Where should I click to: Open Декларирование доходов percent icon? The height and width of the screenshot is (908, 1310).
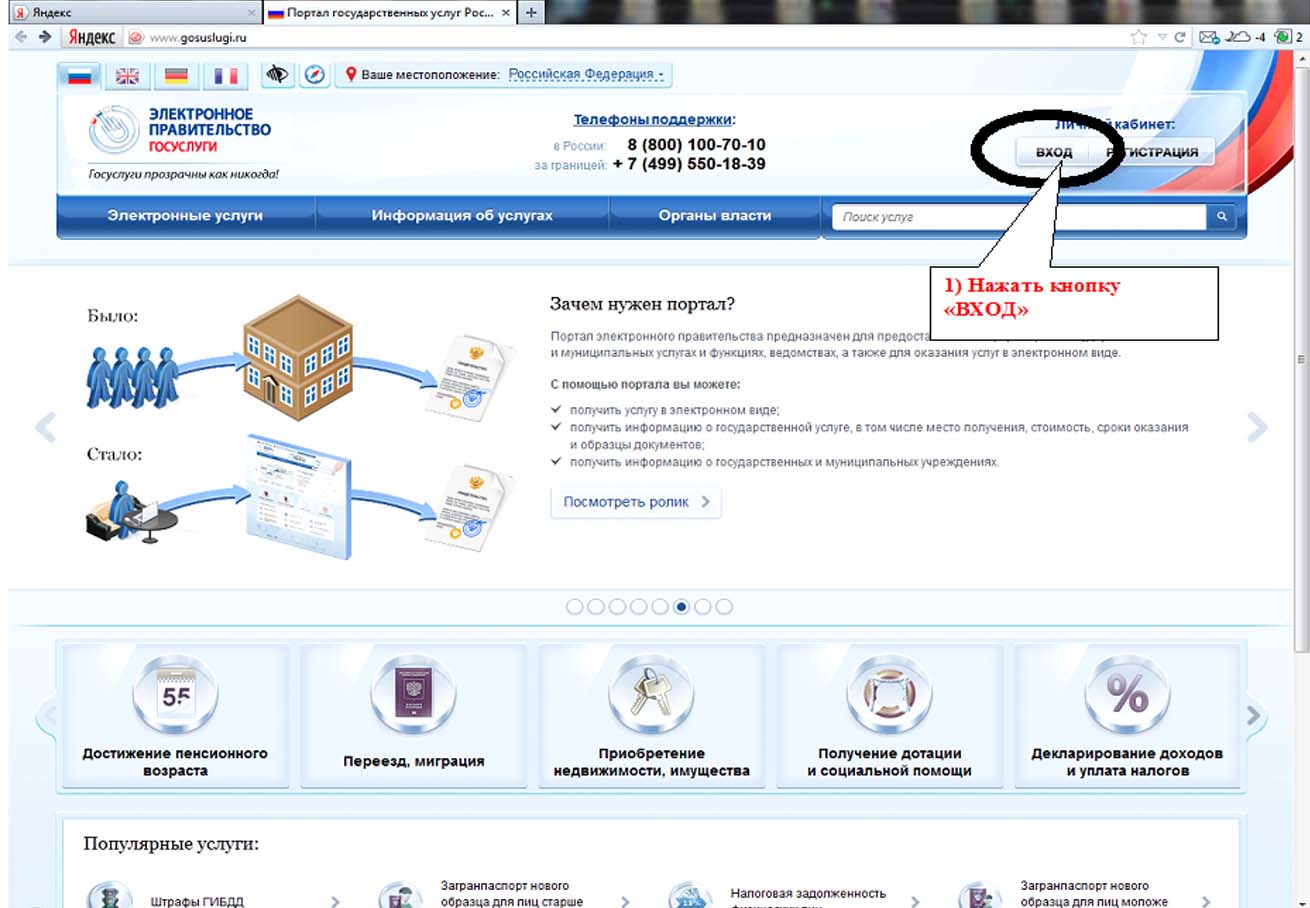tap(1127, 695)
